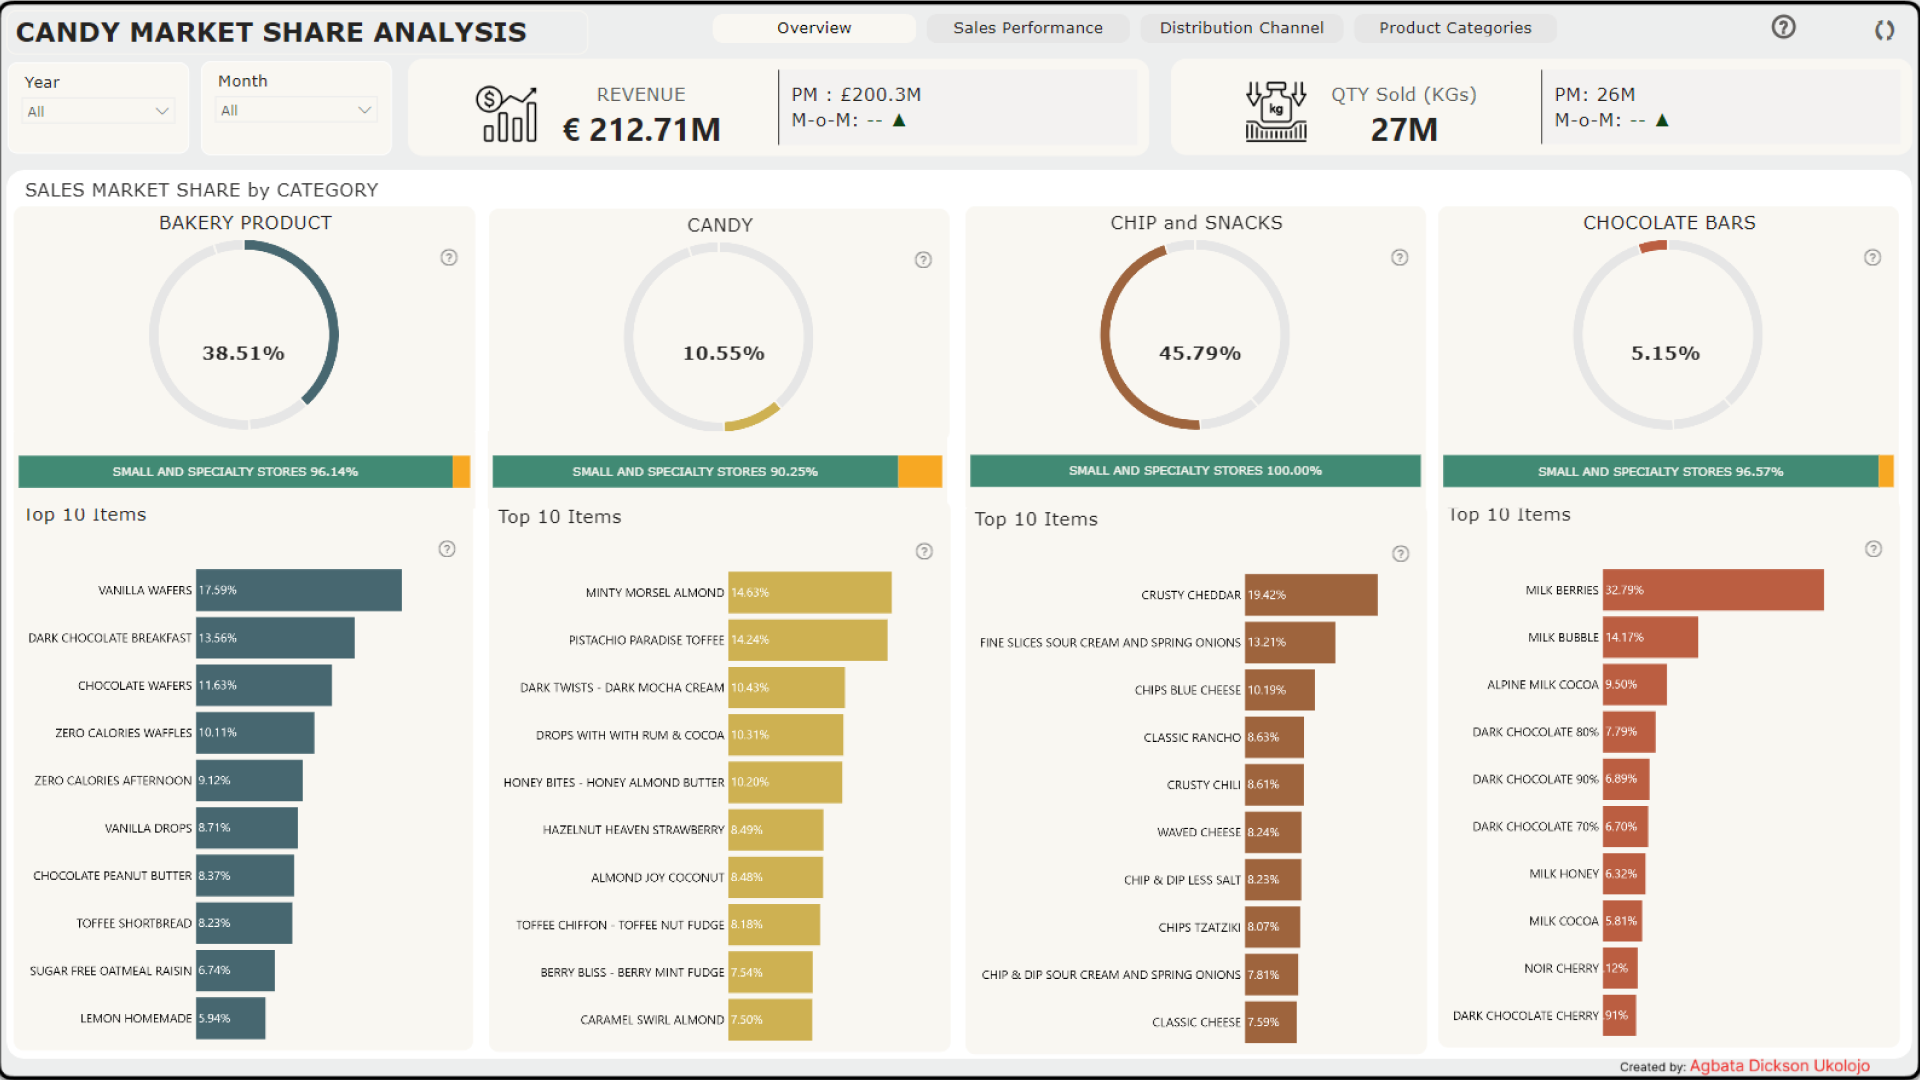Select the Lemon Homemade 5.94% bar
The height and width of the screenshot is (1080, 1920).
point(231,1018)
